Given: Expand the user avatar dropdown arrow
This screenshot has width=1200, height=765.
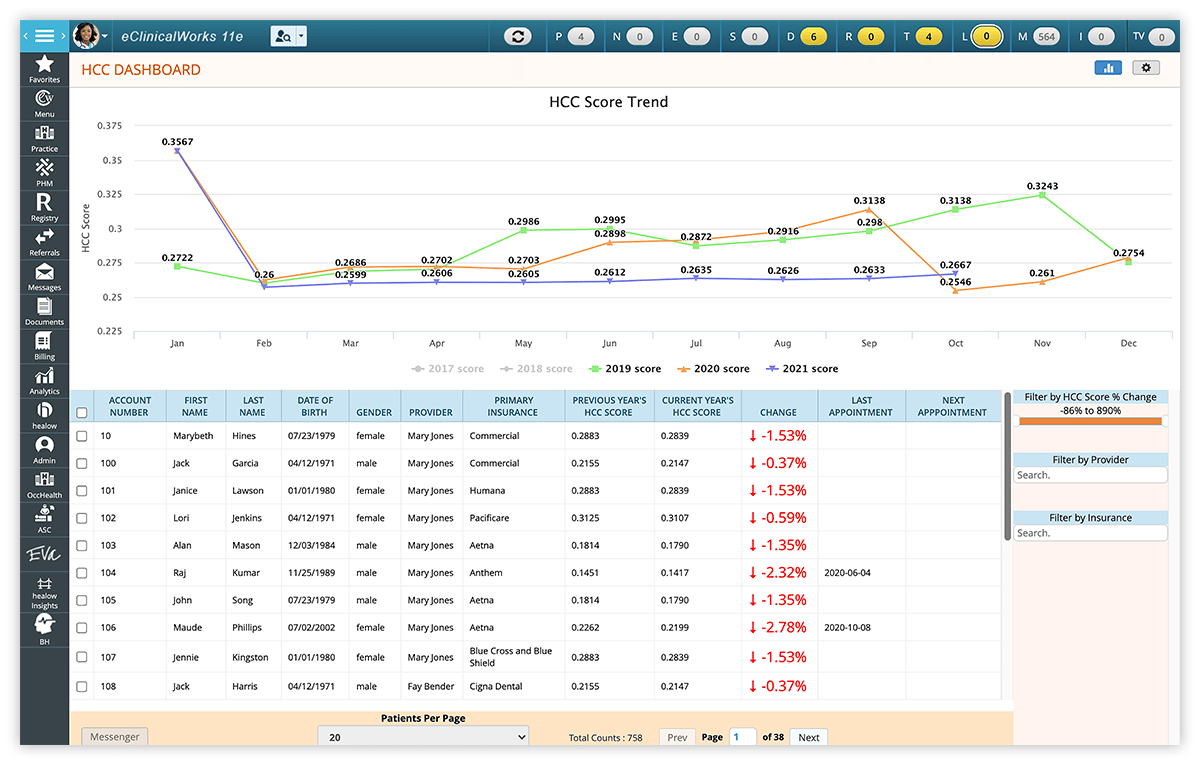Looking at the screenshot, I should (105, 36).
